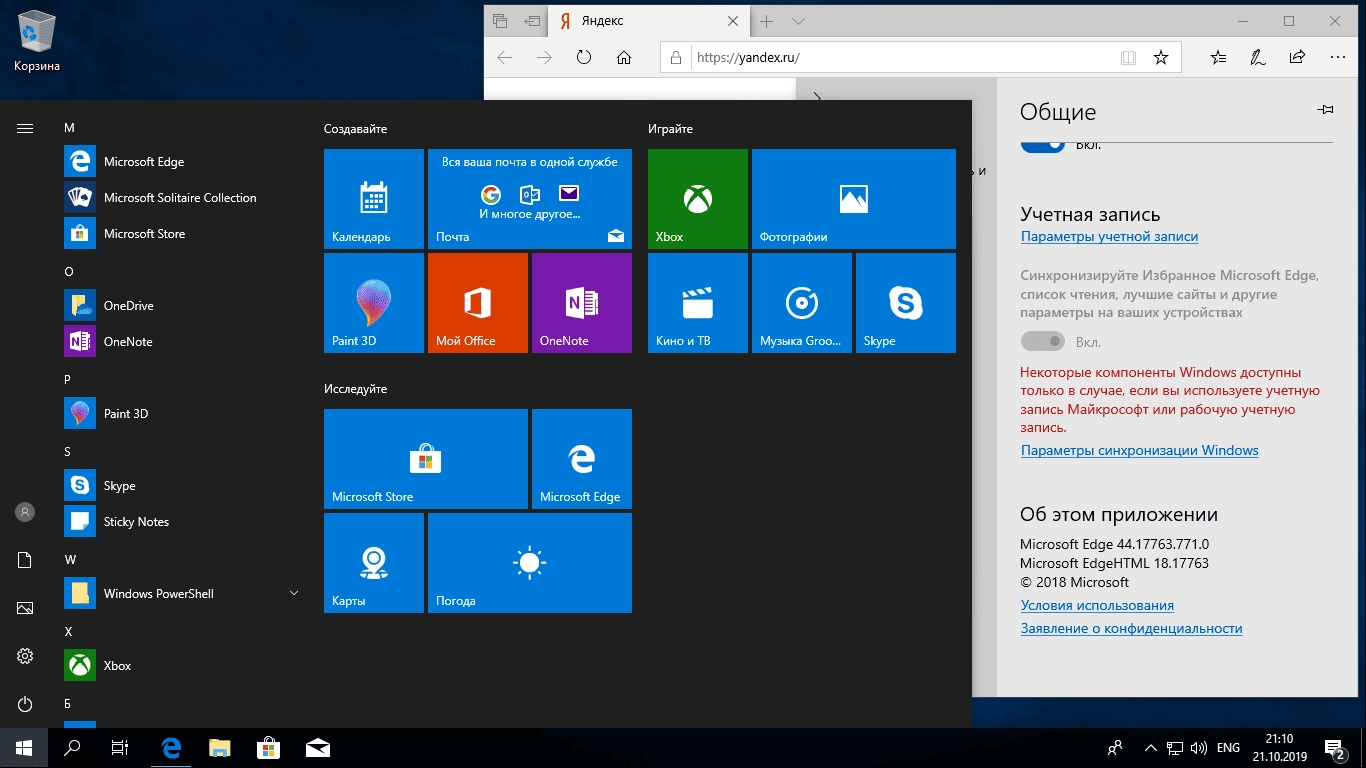Open File Explorer from the taskbar

click(x=220, y=748)
